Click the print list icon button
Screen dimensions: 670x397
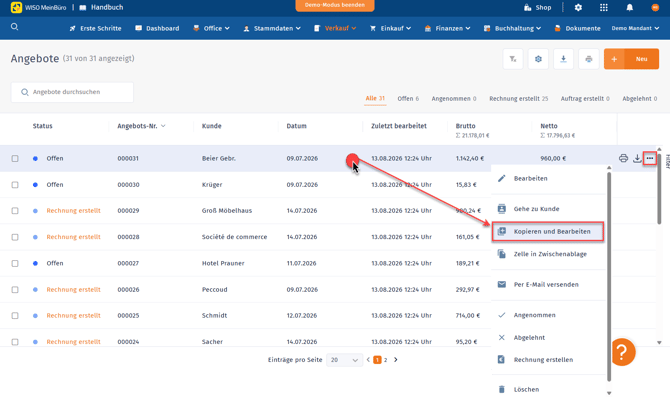point(588,59)
